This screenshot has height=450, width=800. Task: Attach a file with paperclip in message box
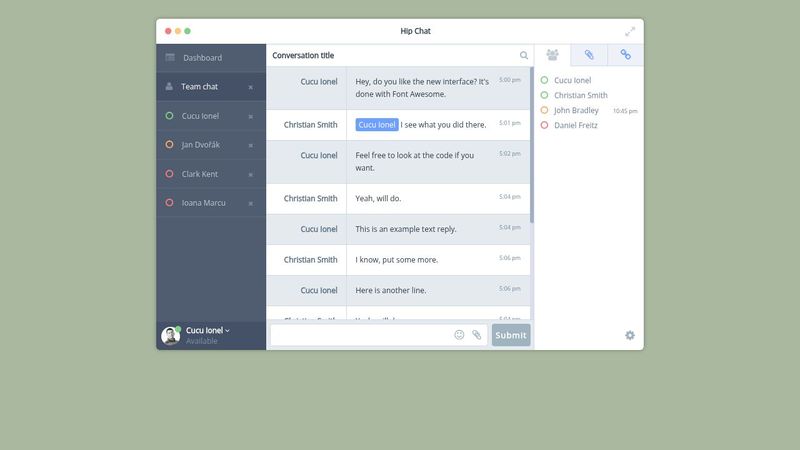[x=477, y=335]
